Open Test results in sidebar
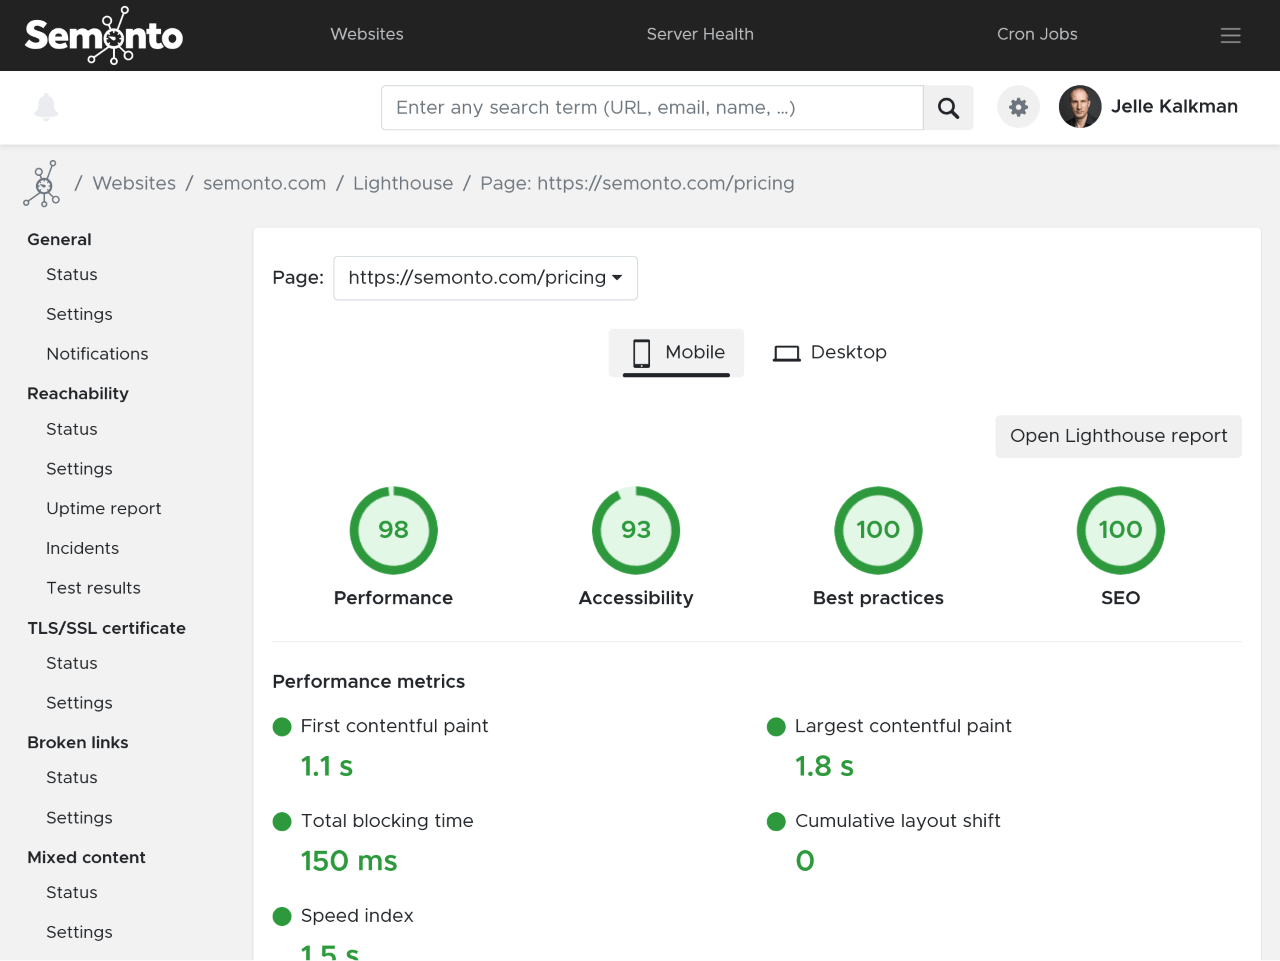 93,588
